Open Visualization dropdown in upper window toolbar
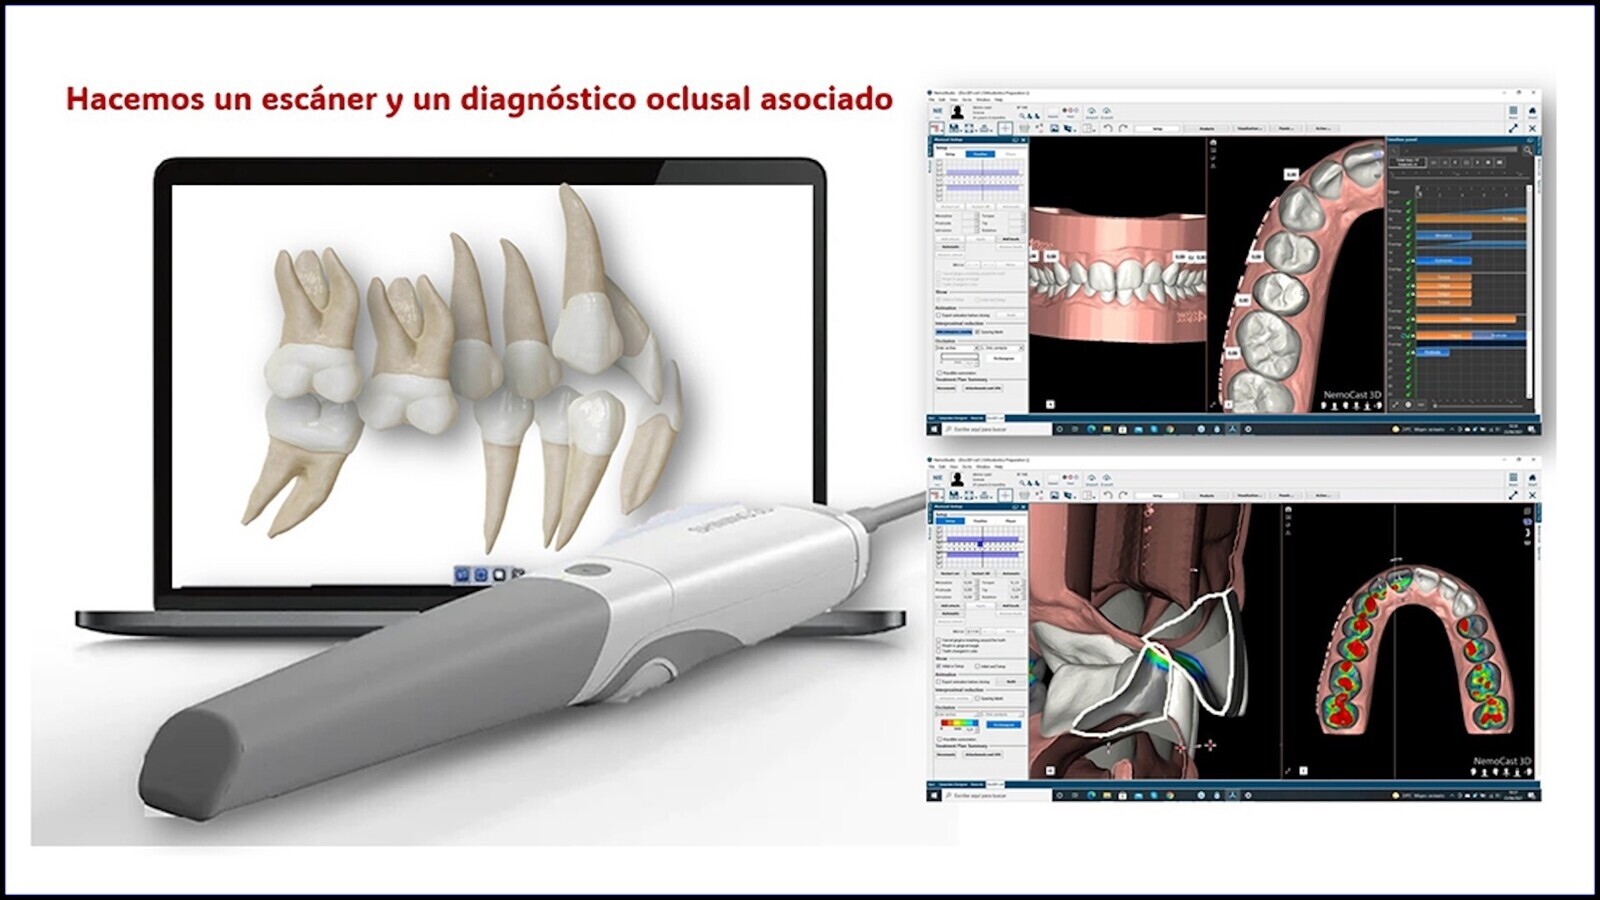 pos(1250,129)
